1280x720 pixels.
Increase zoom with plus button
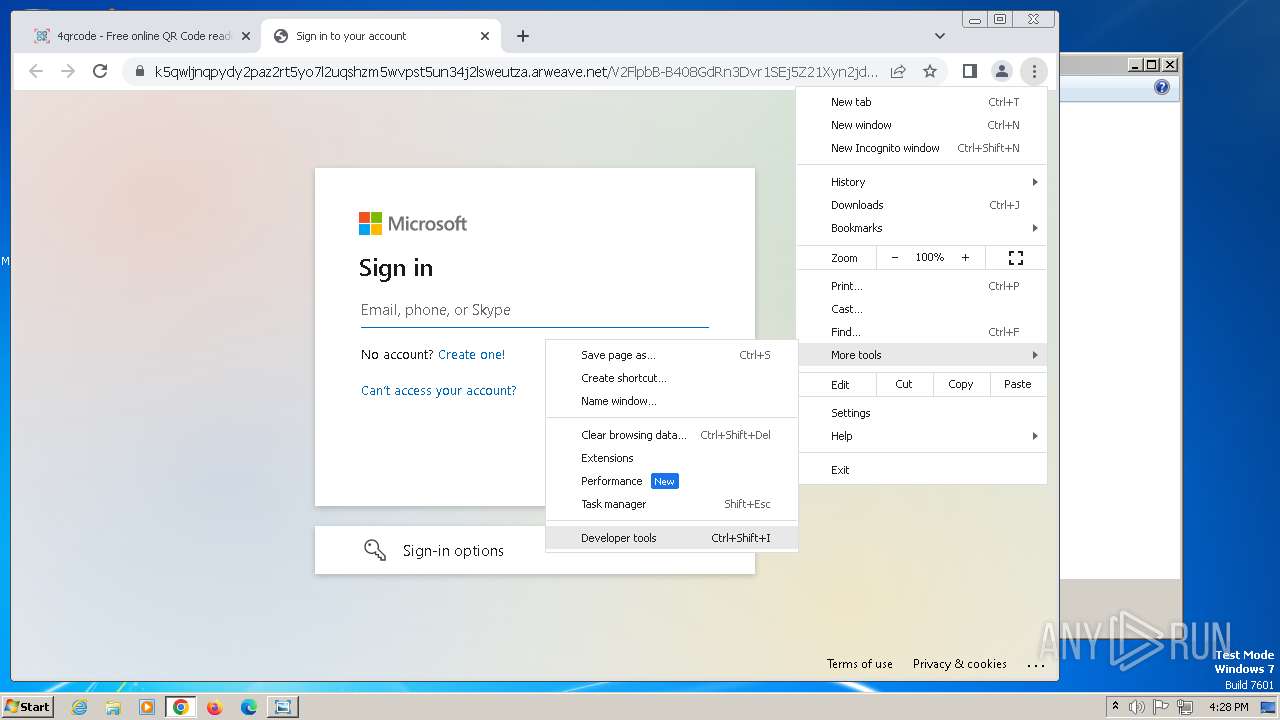pyautogui.click(x=965, y=258)
